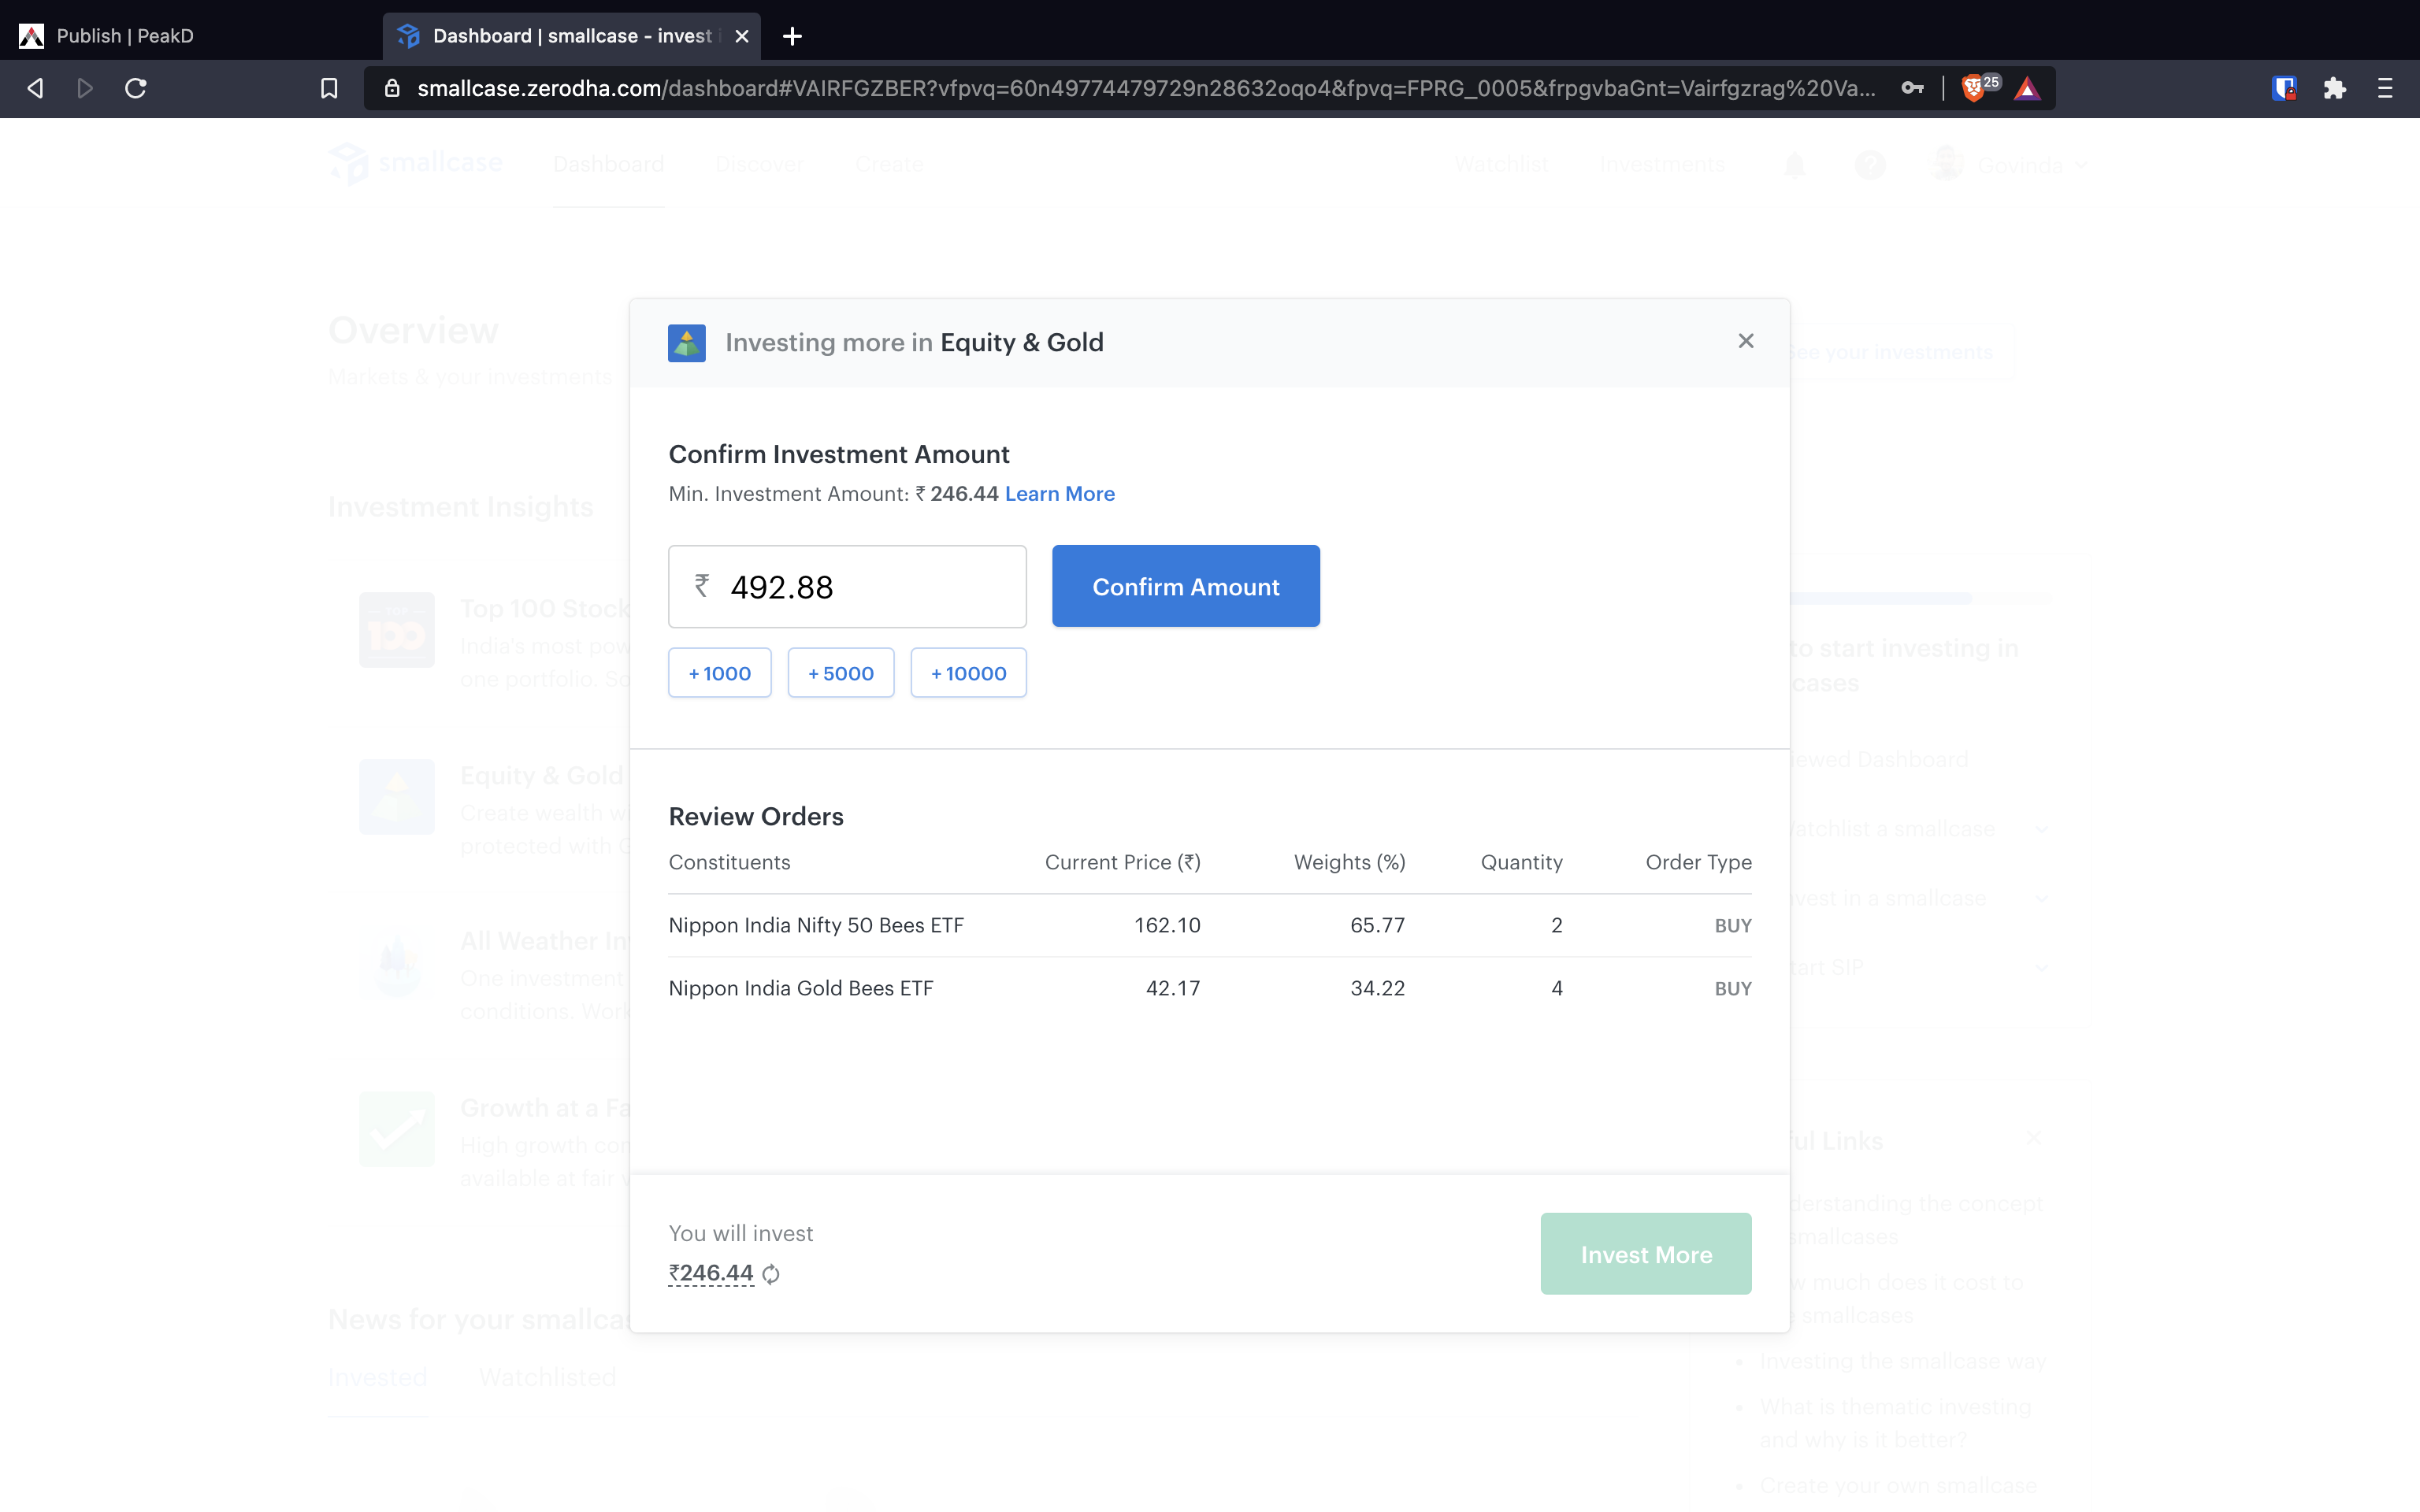Viewport: 2420px width, 1512px height.
Task: Open the extensions puzzle icon
Action: [x=2335, y=88]
